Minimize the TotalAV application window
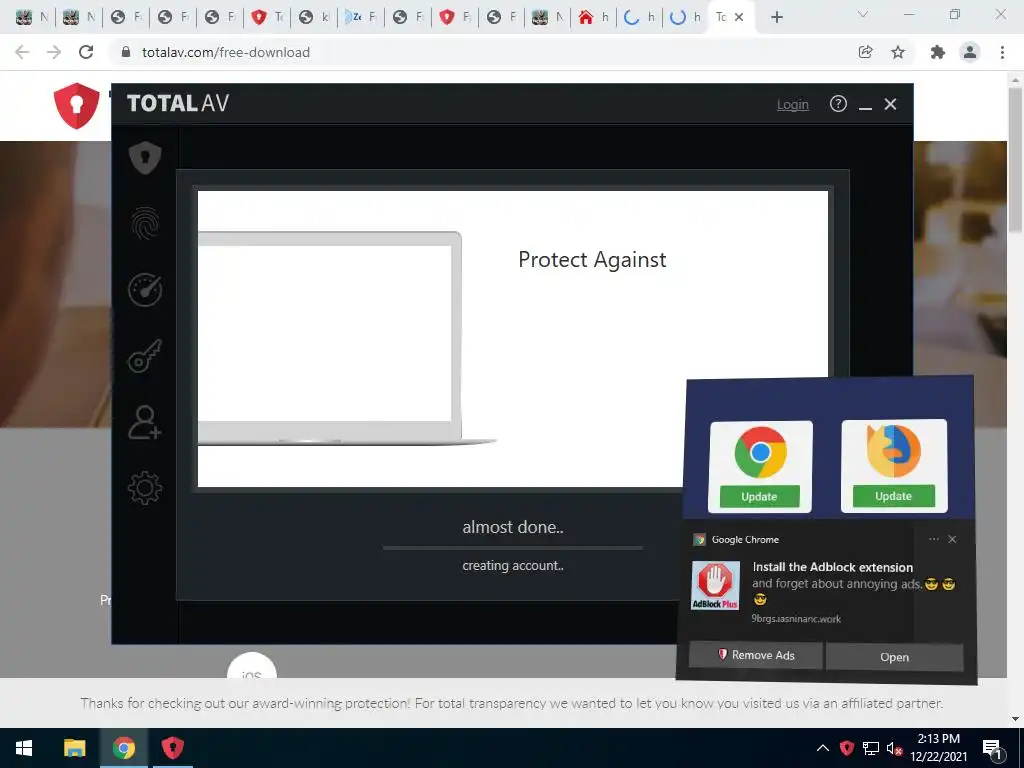Viewport: 1024px width, 768px height. (865, 105)
